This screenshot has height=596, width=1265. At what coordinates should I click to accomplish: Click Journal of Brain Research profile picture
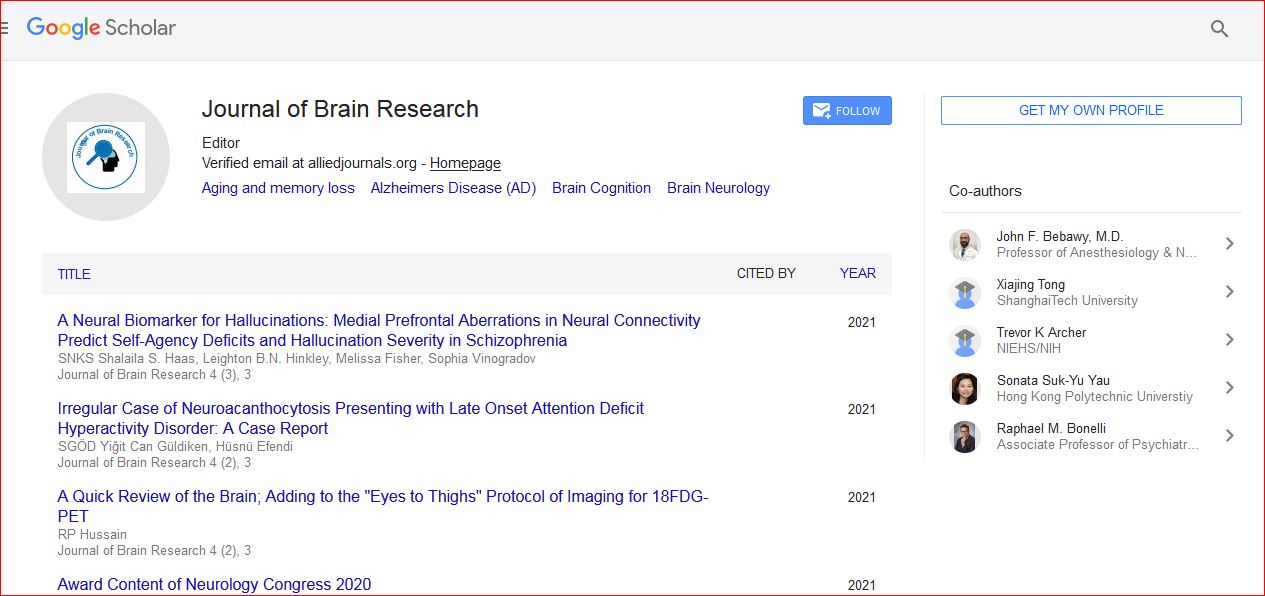pyautogui.click(x=106, y=157)
